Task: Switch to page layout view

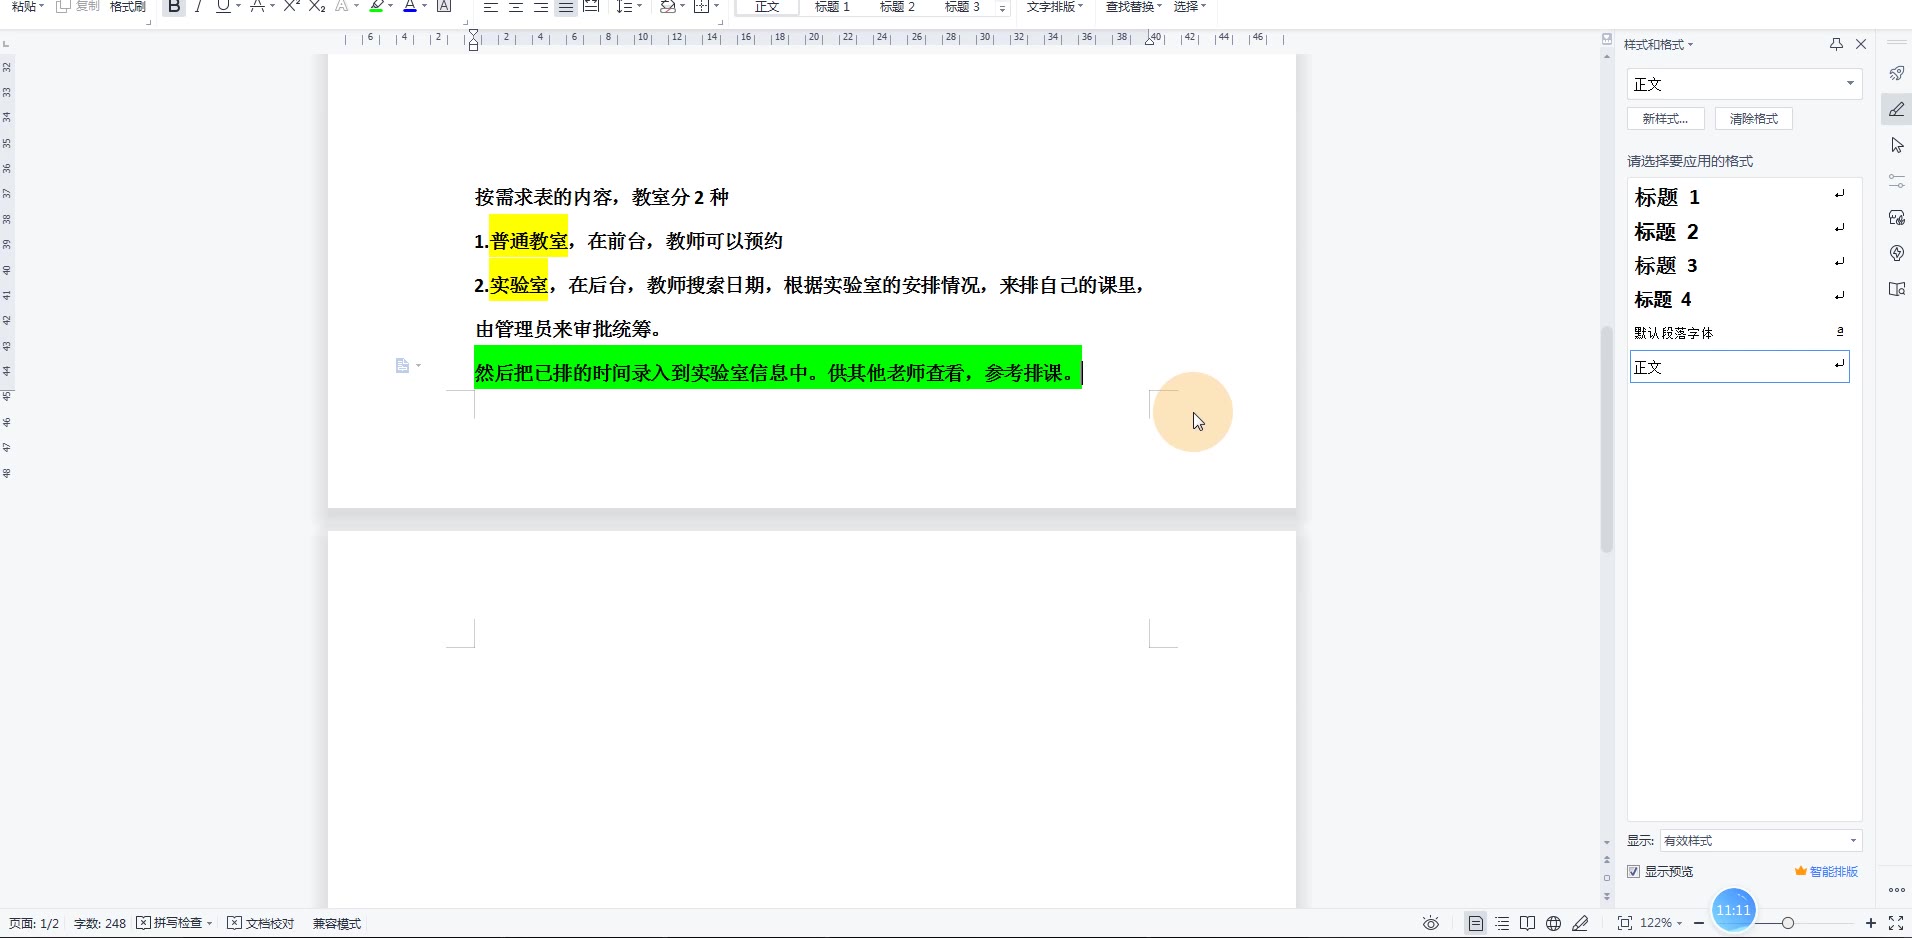Action: pyautogui.click(x=1476, y=923)
